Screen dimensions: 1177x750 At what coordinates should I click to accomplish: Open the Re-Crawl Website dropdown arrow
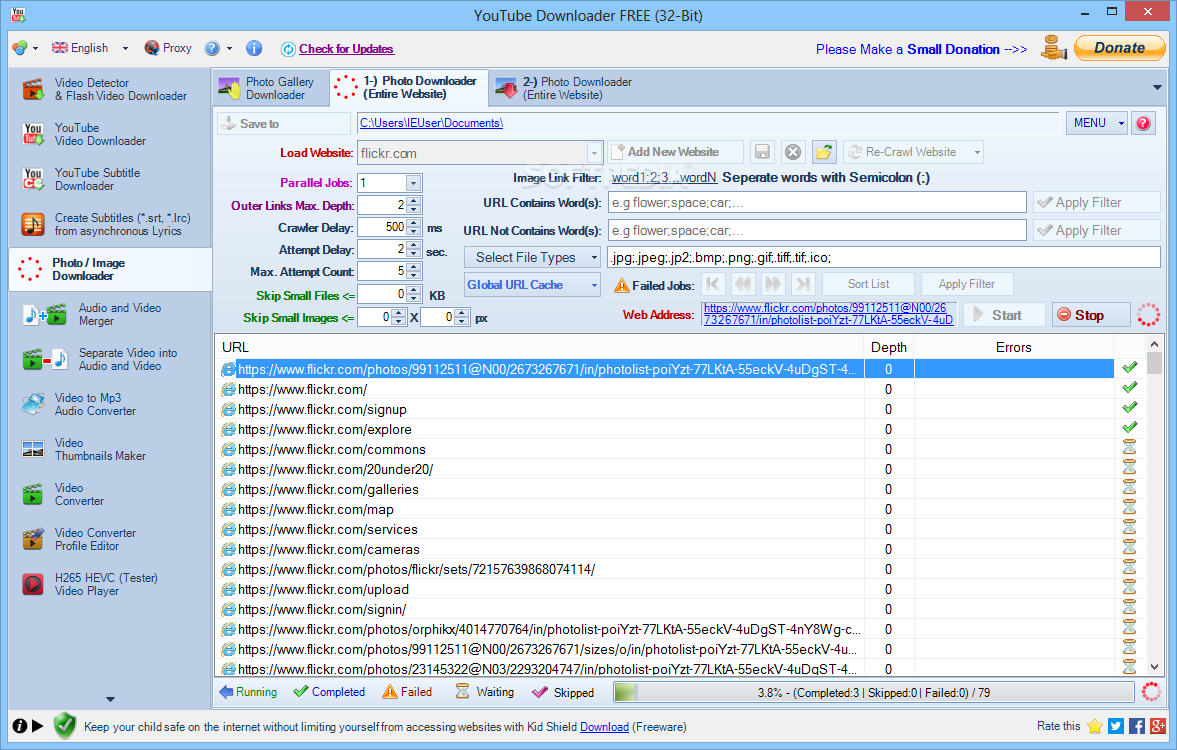[x=977, y=152]
